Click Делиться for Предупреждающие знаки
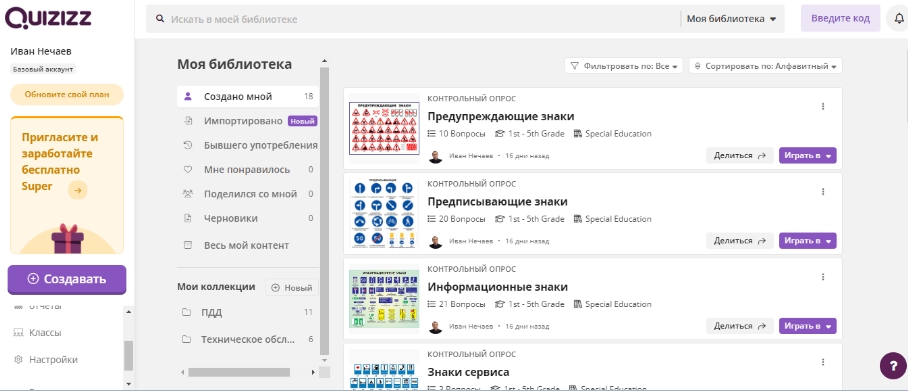 pos(739,156)
